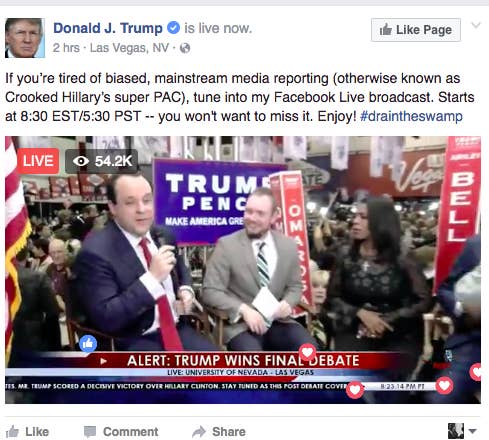This screenshot has width=489, height=440.
Task: Expand the profile selector arrow at bottom right
Action: click(472, 431)
